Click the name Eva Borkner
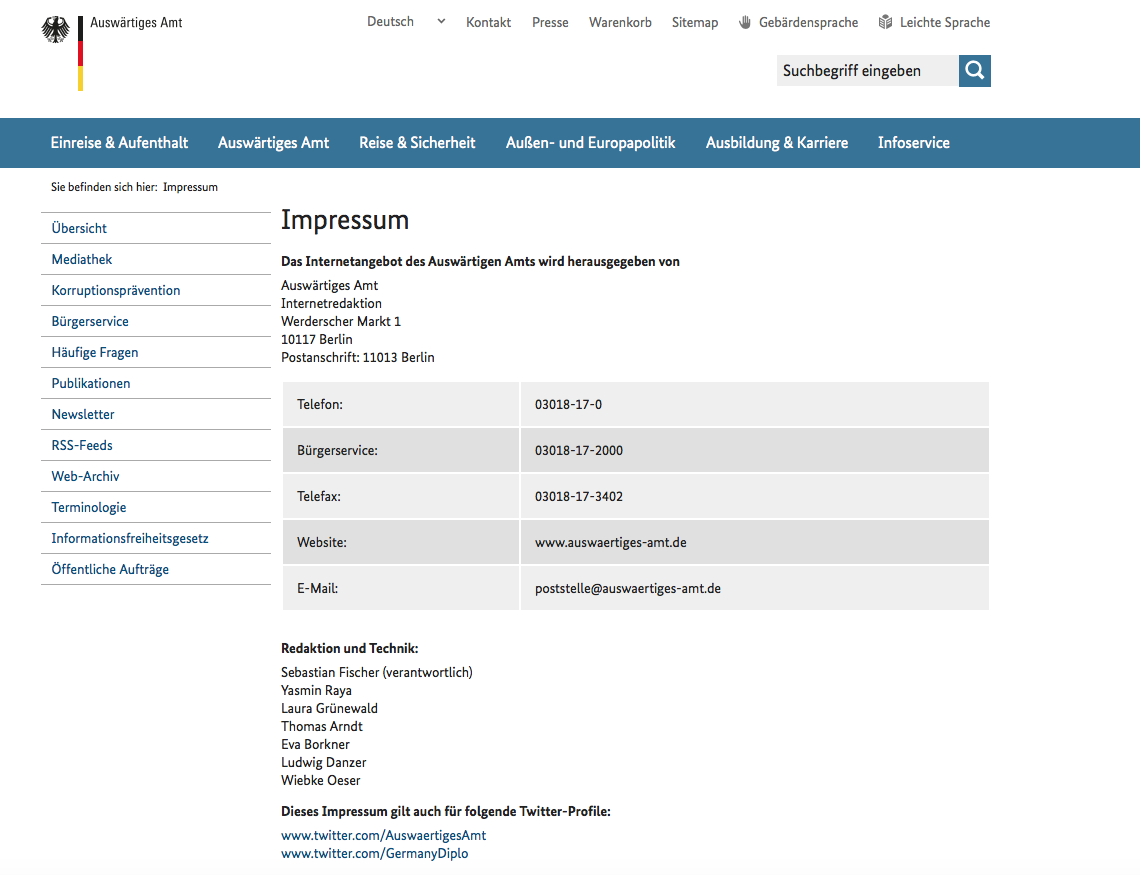This screenshot has width=1140, height=875. [316, 745]
